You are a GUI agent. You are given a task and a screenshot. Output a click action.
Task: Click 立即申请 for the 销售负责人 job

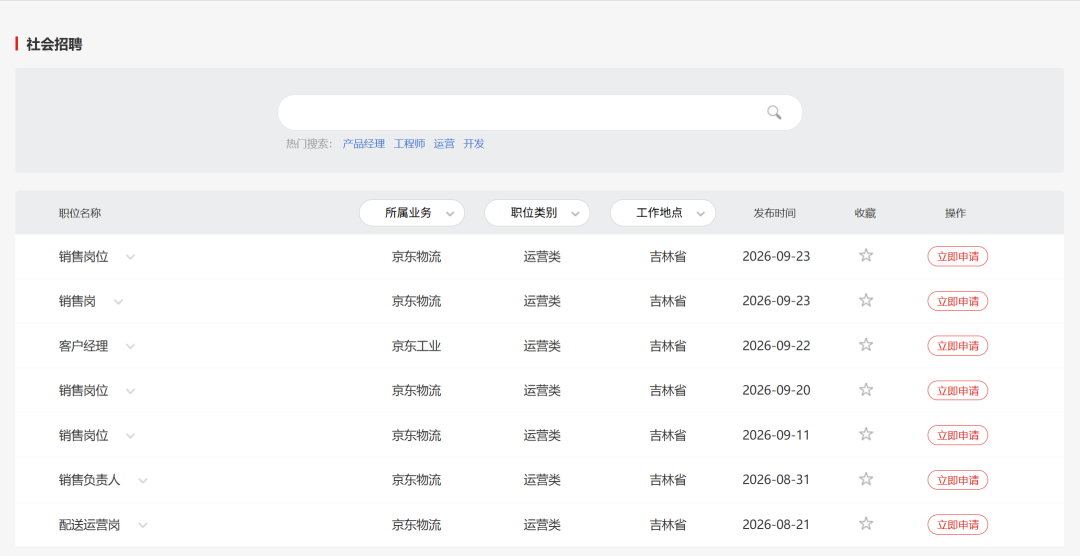coord(957,480)
